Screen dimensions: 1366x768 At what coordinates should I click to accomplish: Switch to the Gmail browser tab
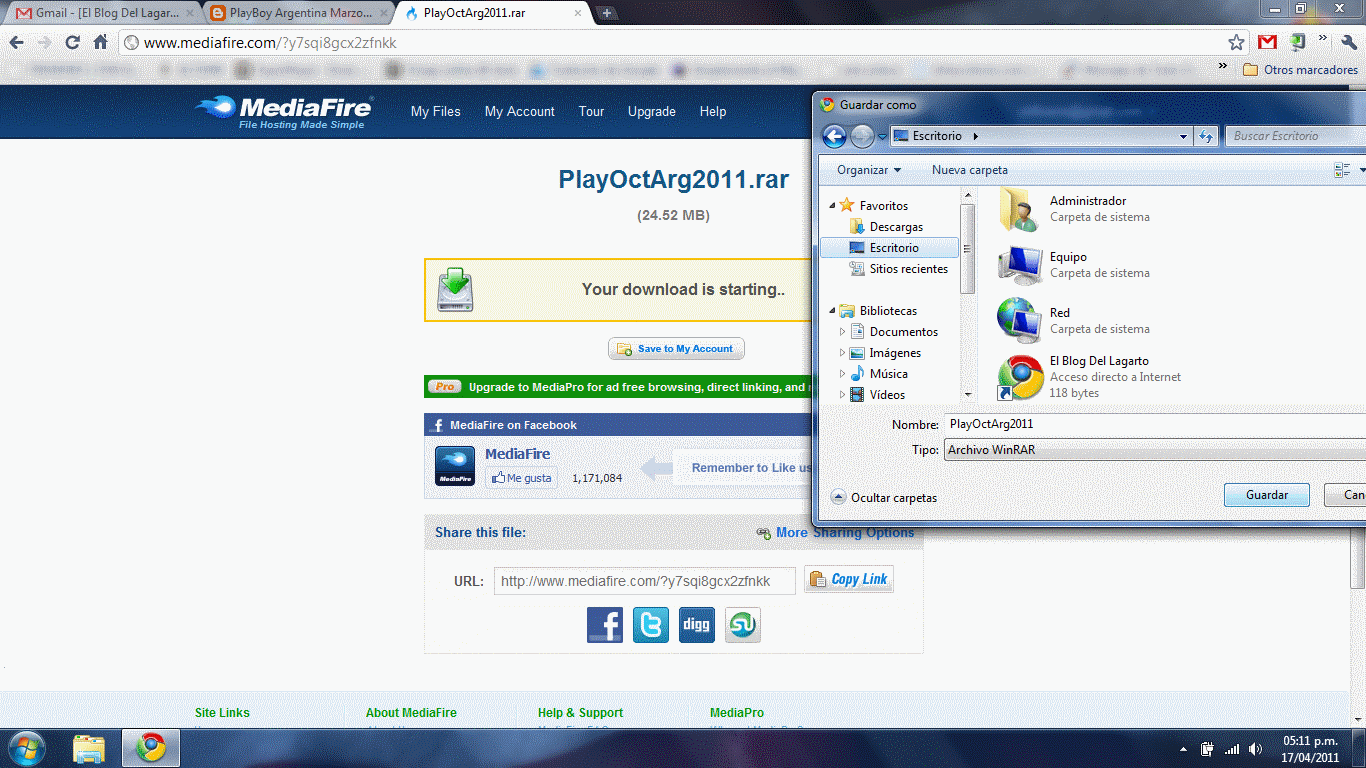[x=100, y=13]
